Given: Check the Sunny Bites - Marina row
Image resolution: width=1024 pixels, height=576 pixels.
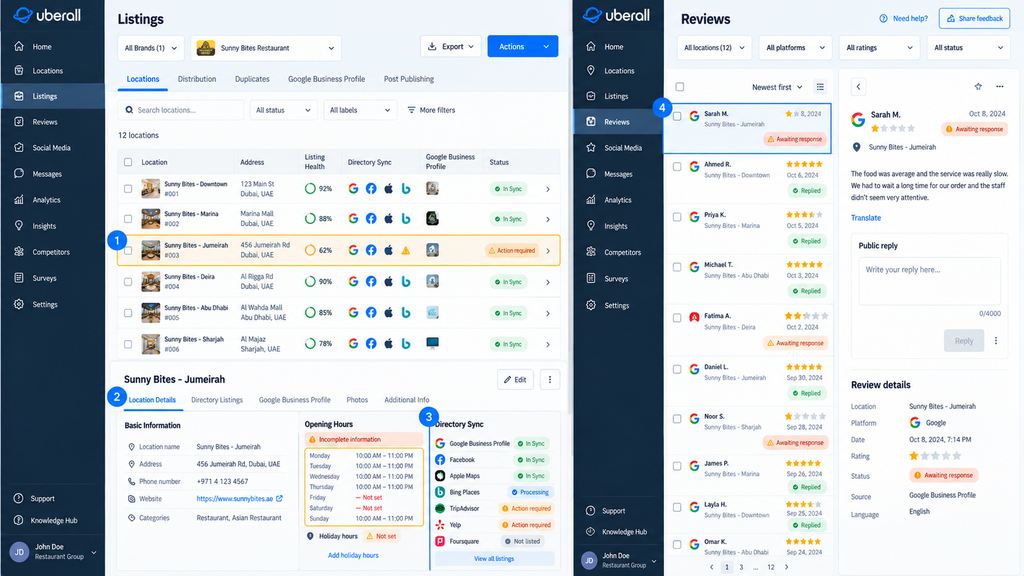Looking at the screenshot, I should [x=128, y=219].
